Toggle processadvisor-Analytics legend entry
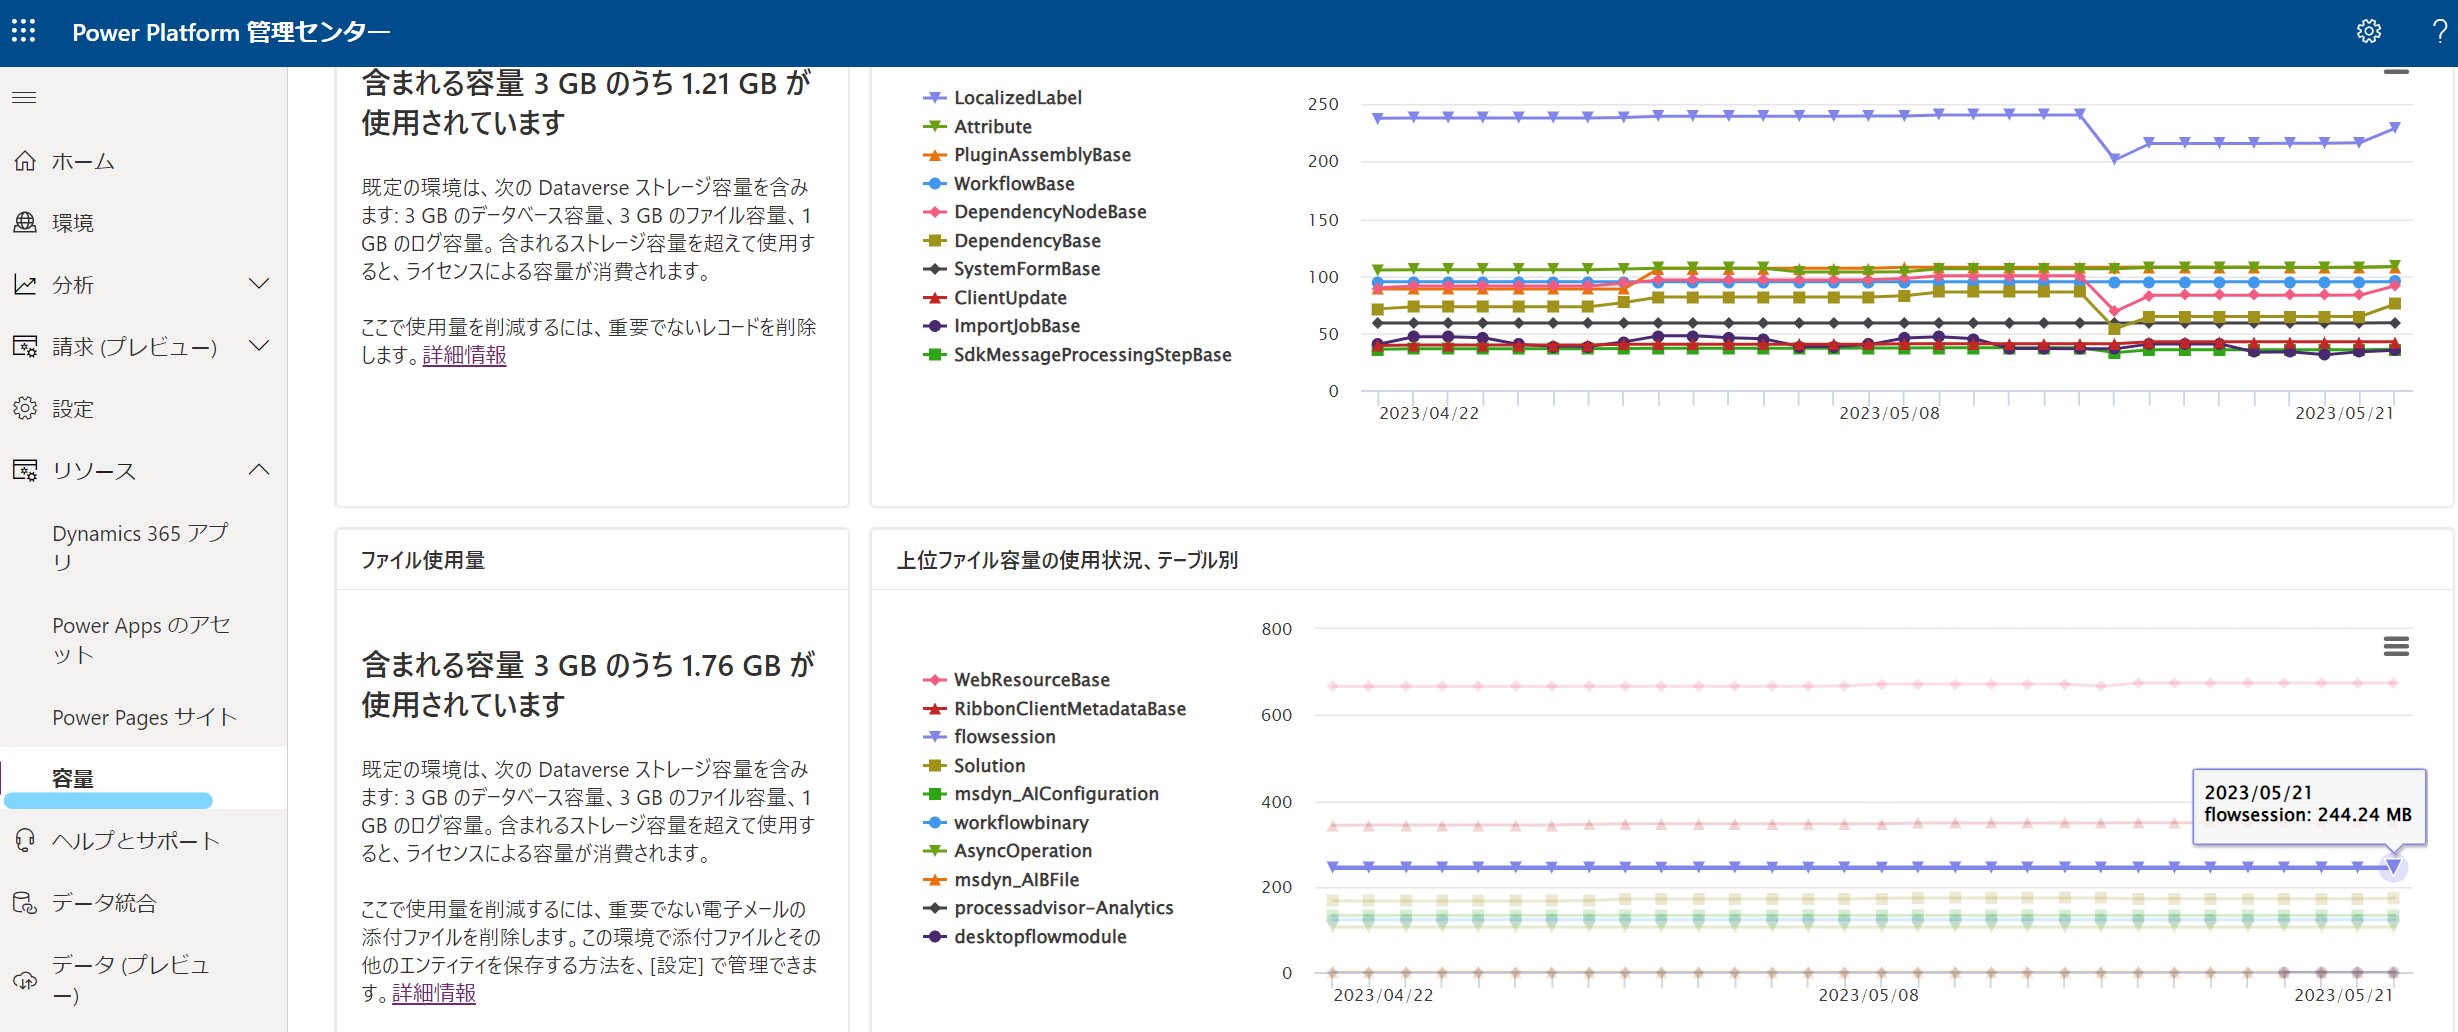Viewport: 2458px width, 1032px height. point(1048,908)
